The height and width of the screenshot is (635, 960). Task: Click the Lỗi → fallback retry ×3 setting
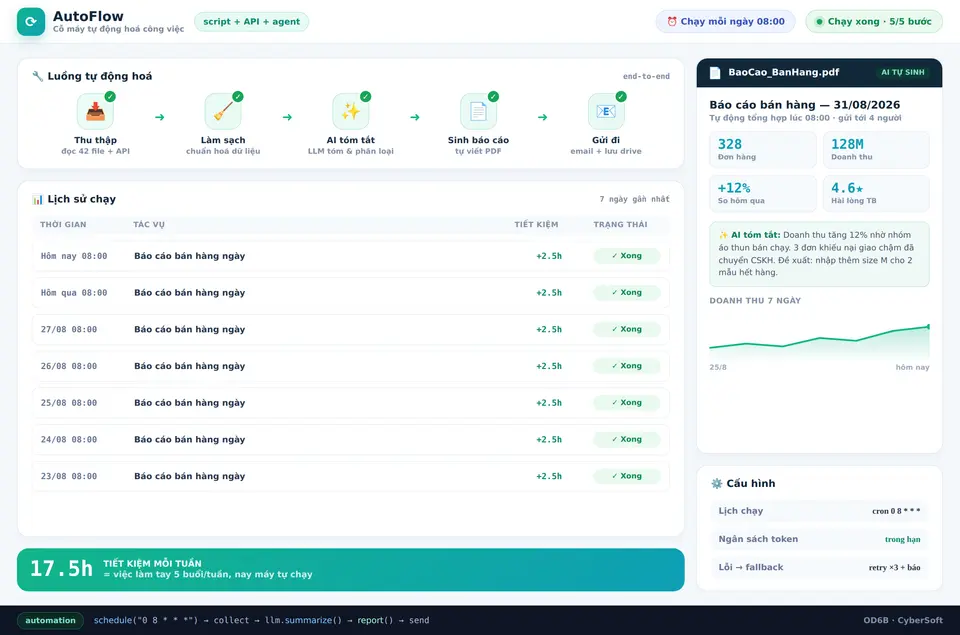(819, 567)
